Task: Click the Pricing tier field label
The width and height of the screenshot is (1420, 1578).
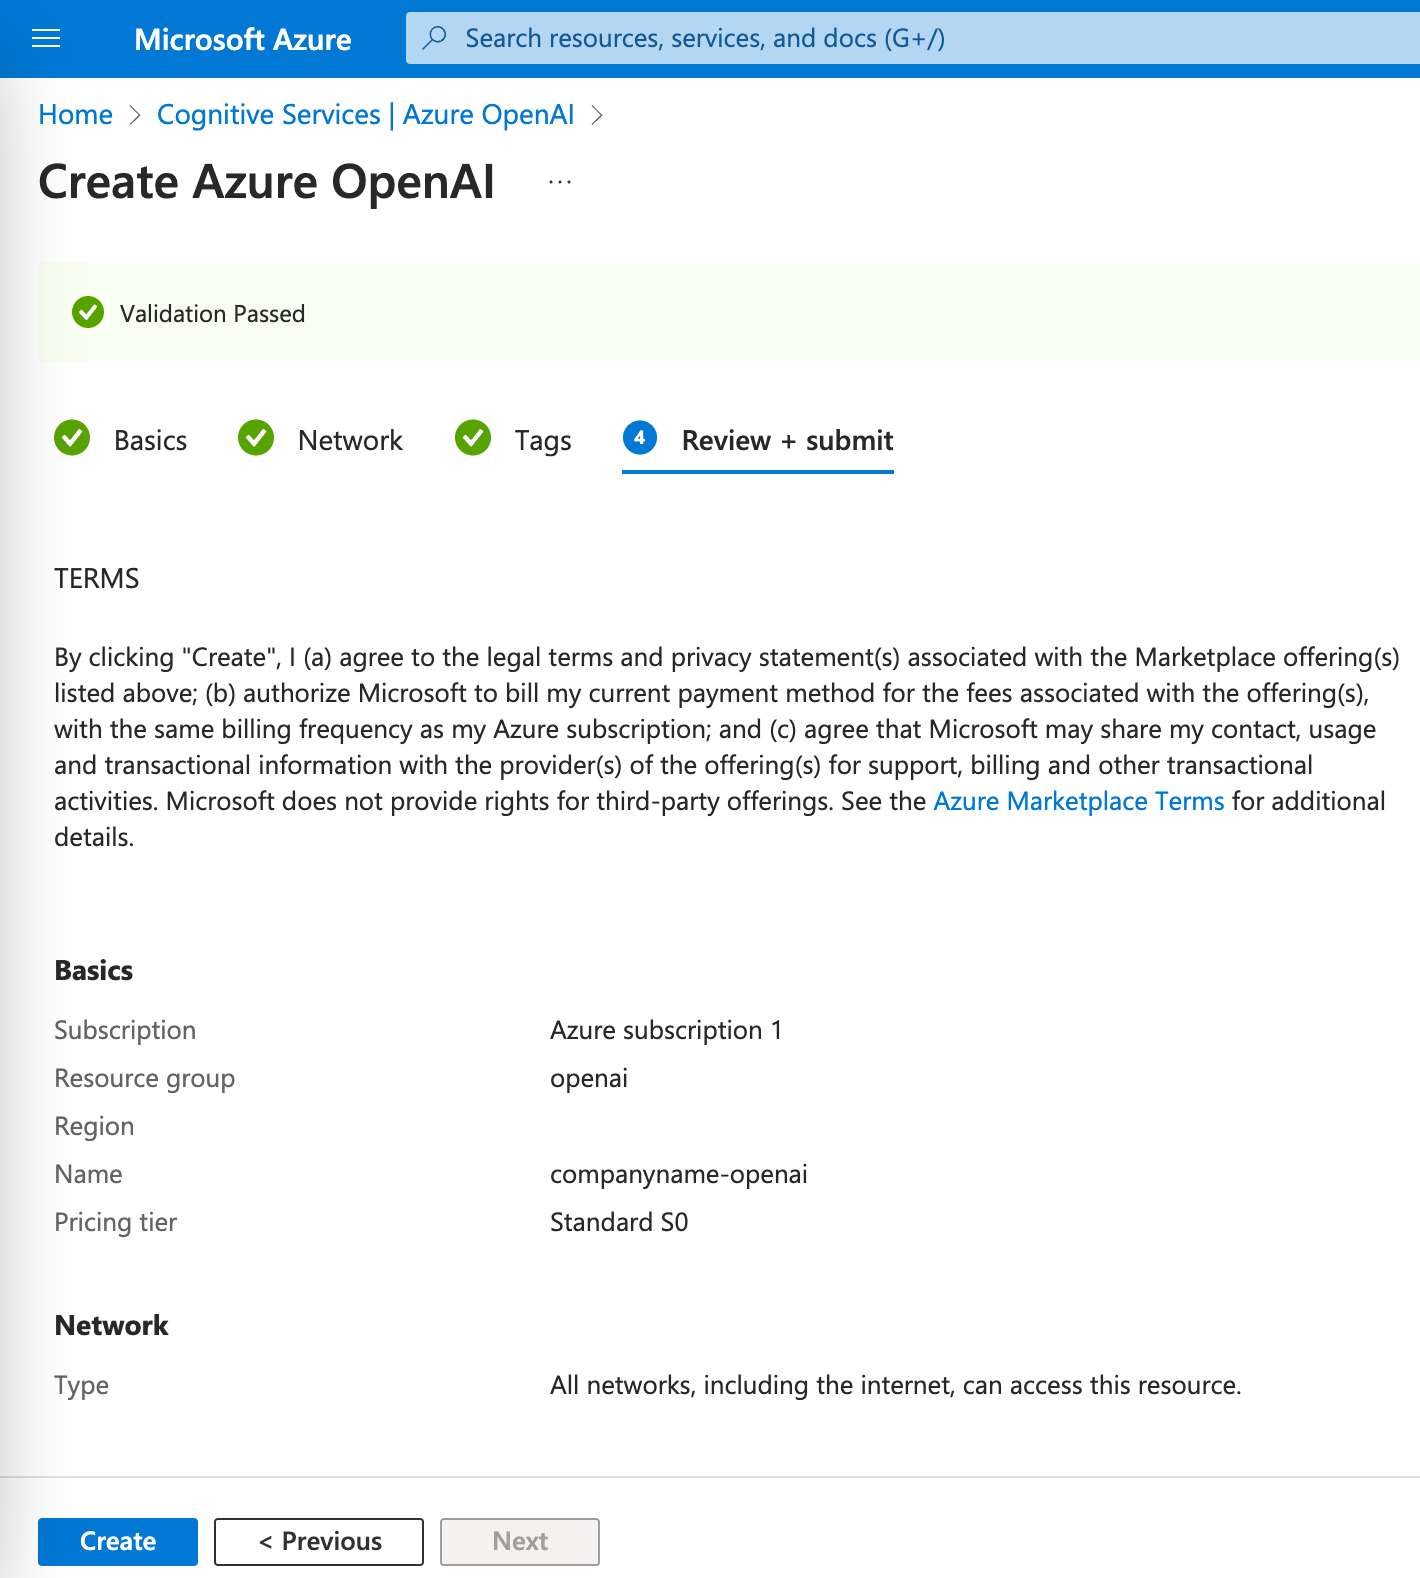Action: pos(116,1222)
